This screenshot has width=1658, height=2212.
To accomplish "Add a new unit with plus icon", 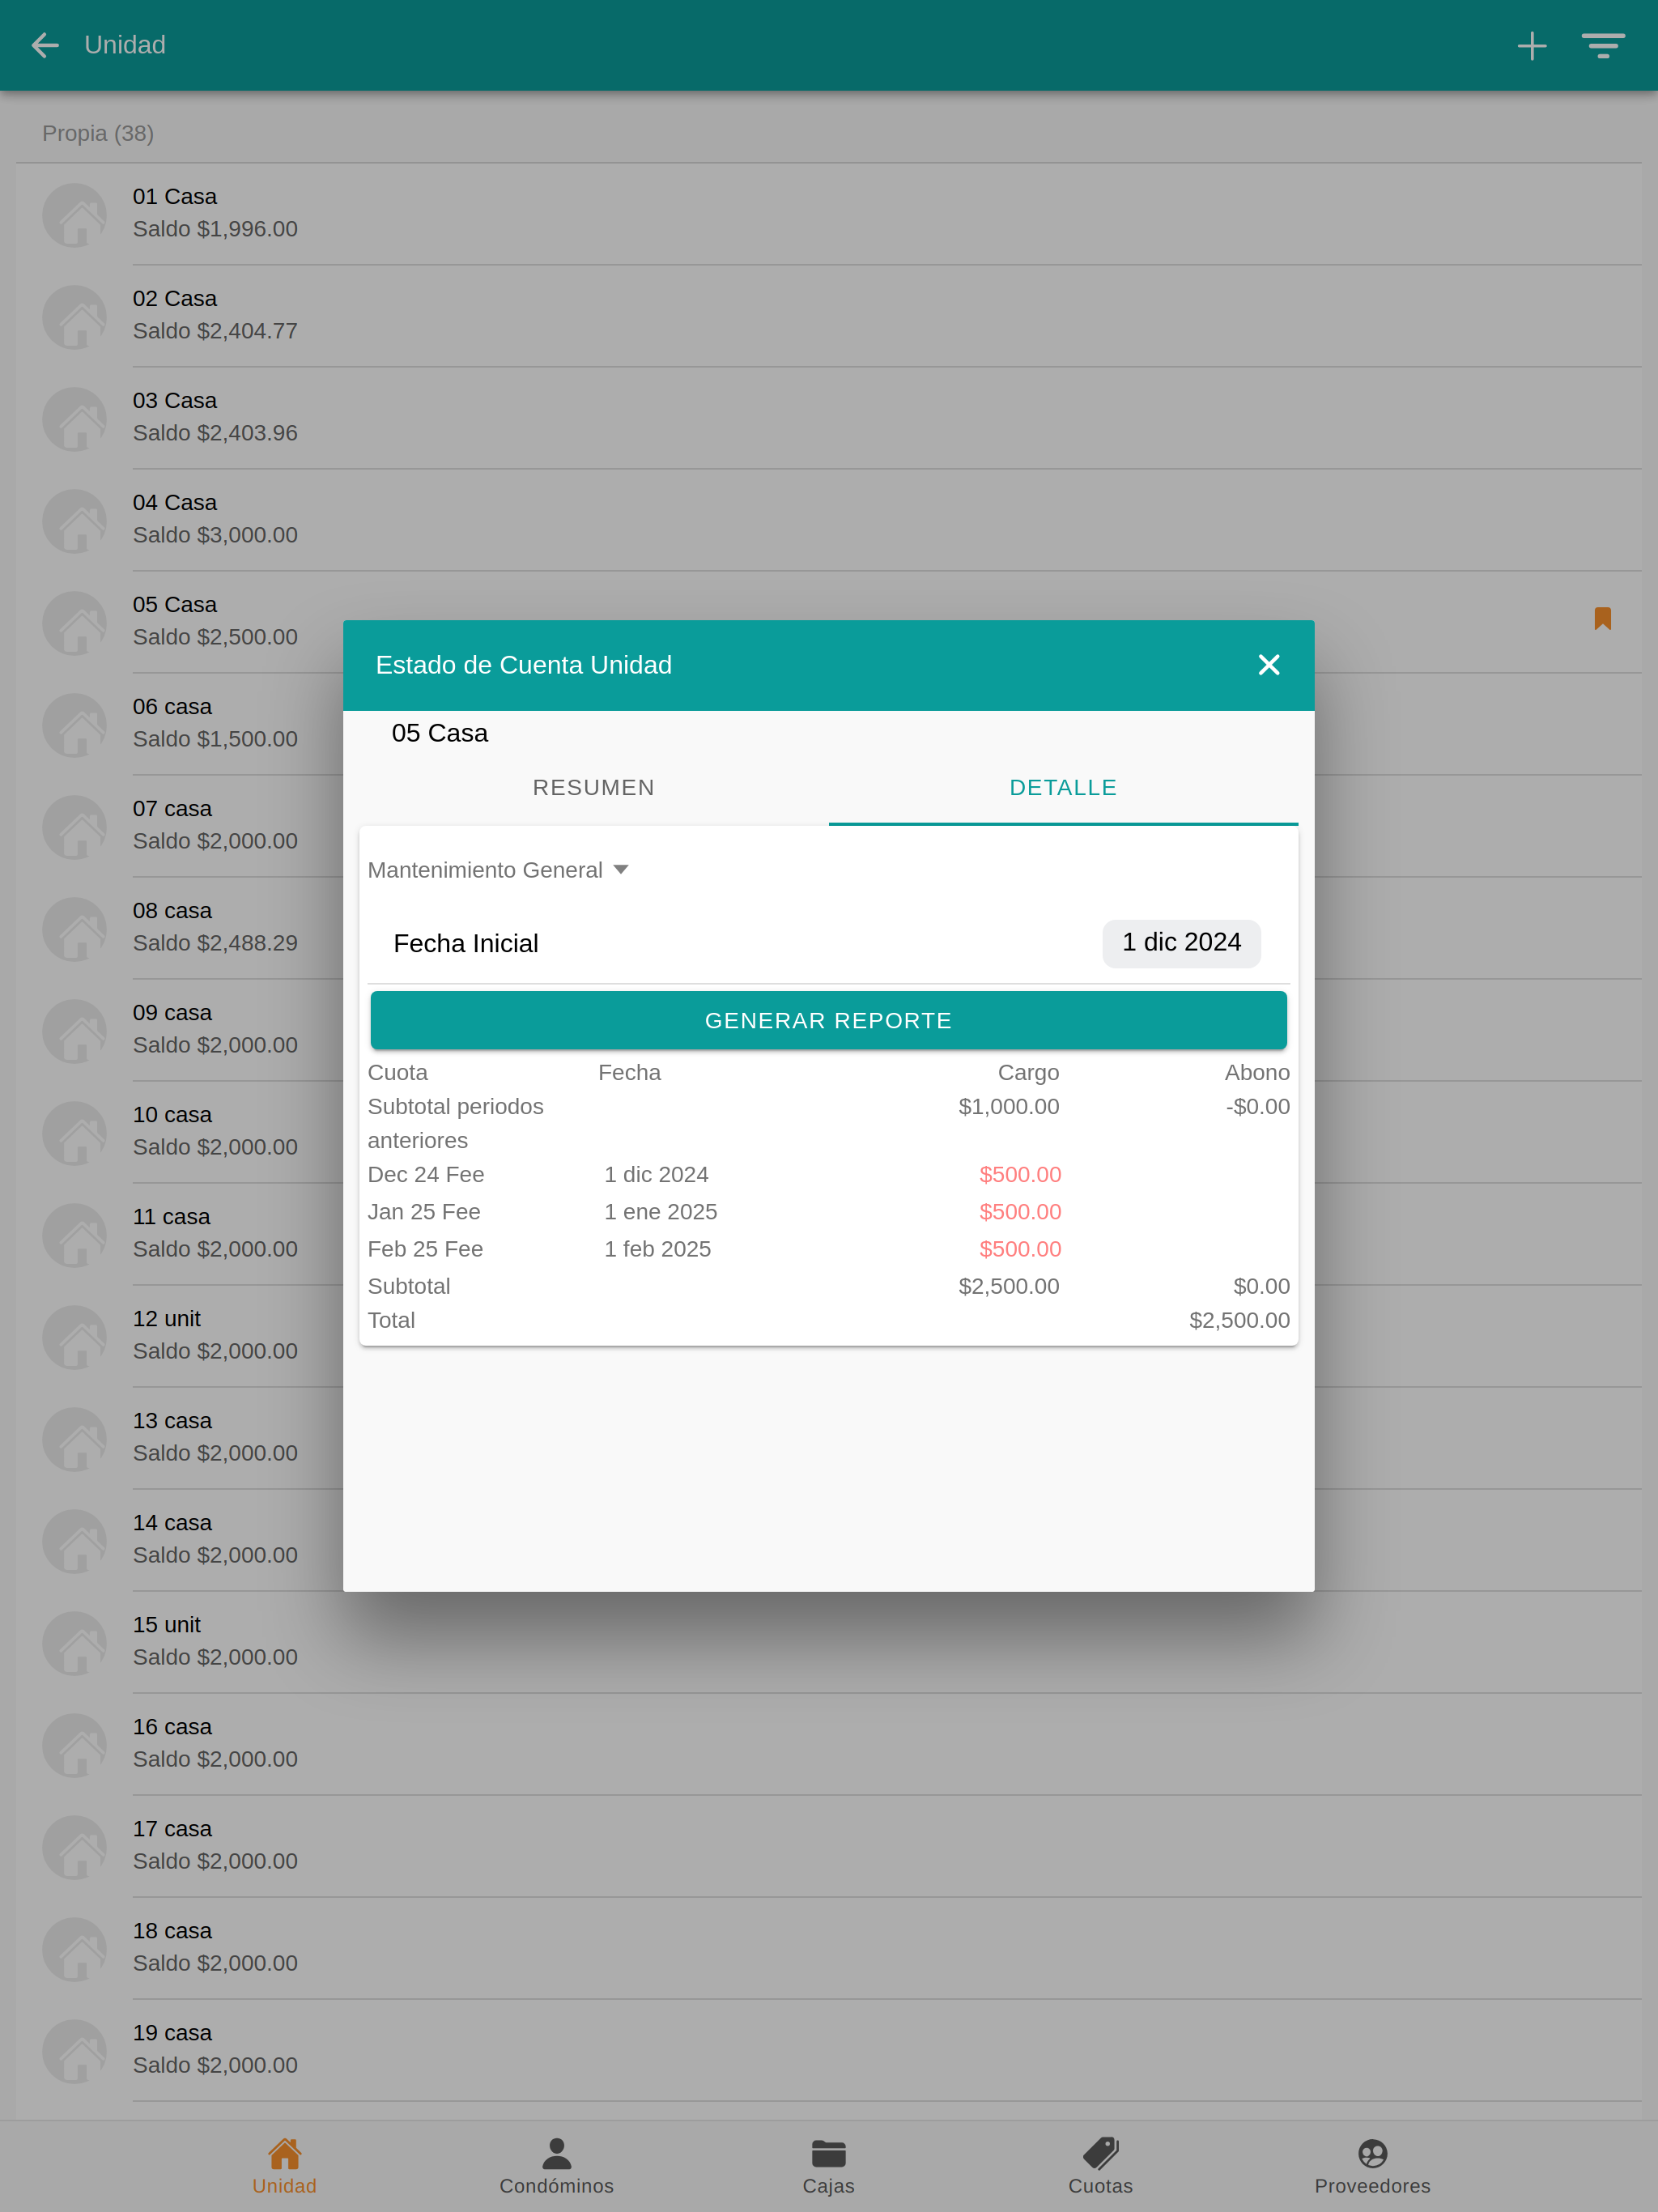I will [1531, 45].
